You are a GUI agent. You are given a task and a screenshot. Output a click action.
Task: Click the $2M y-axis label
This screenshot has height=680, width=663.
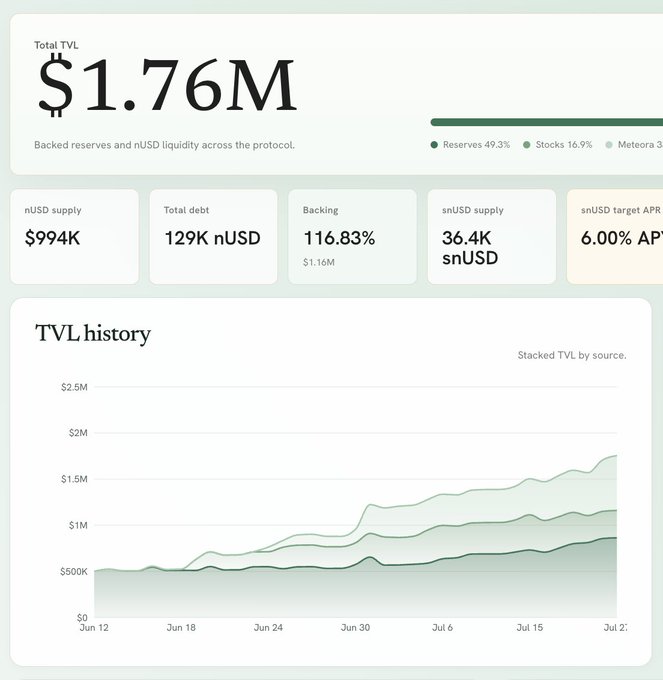click(78, 433)
